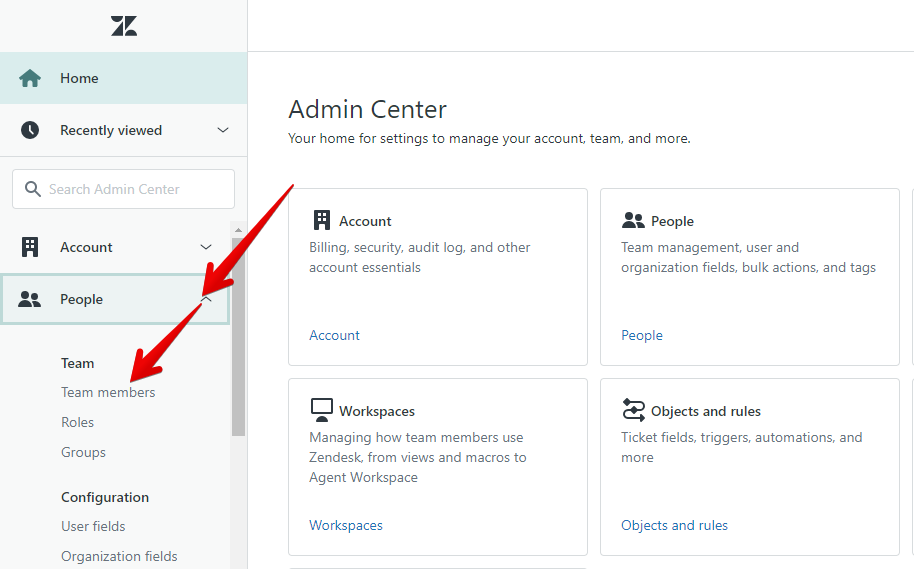Image resolution: width=914 pixels, height=569 pixels.
Task: Select Account in the sidebar
Action: pos(115,247)
